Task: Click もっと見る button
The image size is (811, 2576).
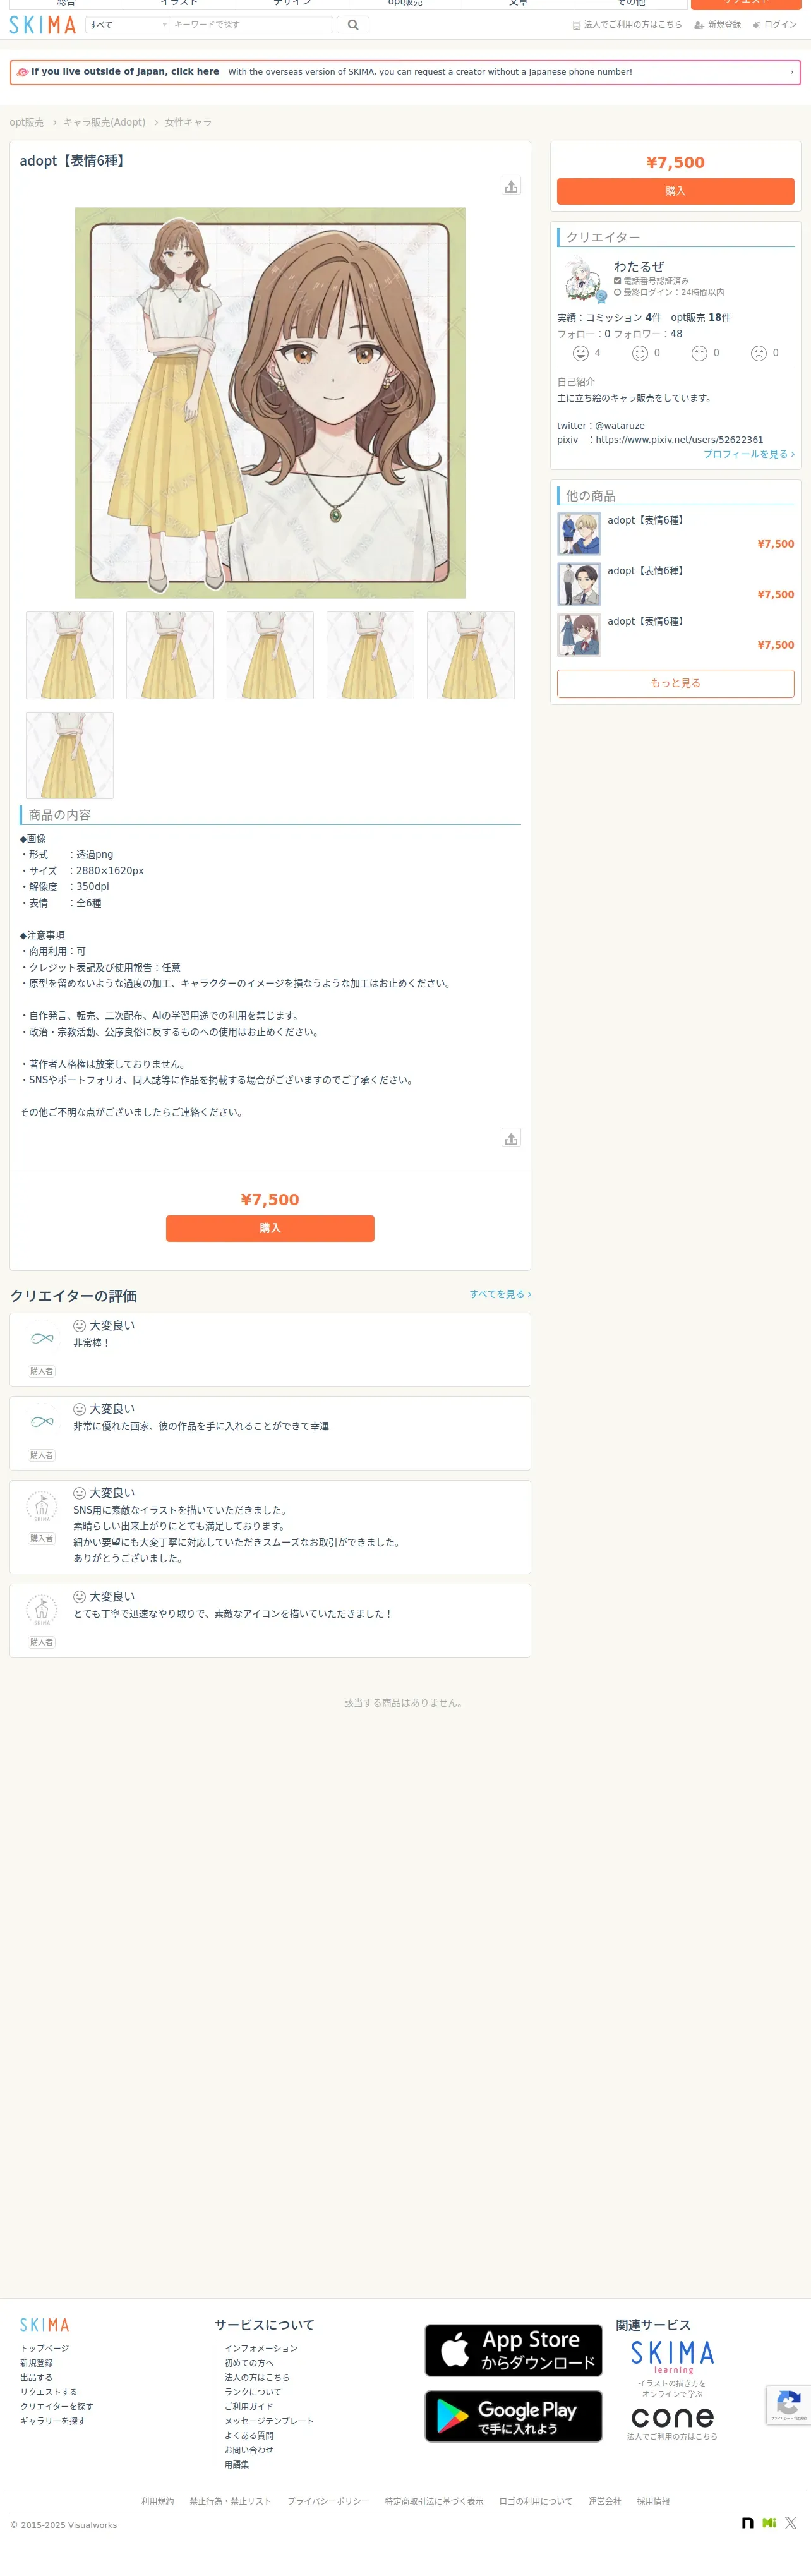Action: tap(675, 683)
